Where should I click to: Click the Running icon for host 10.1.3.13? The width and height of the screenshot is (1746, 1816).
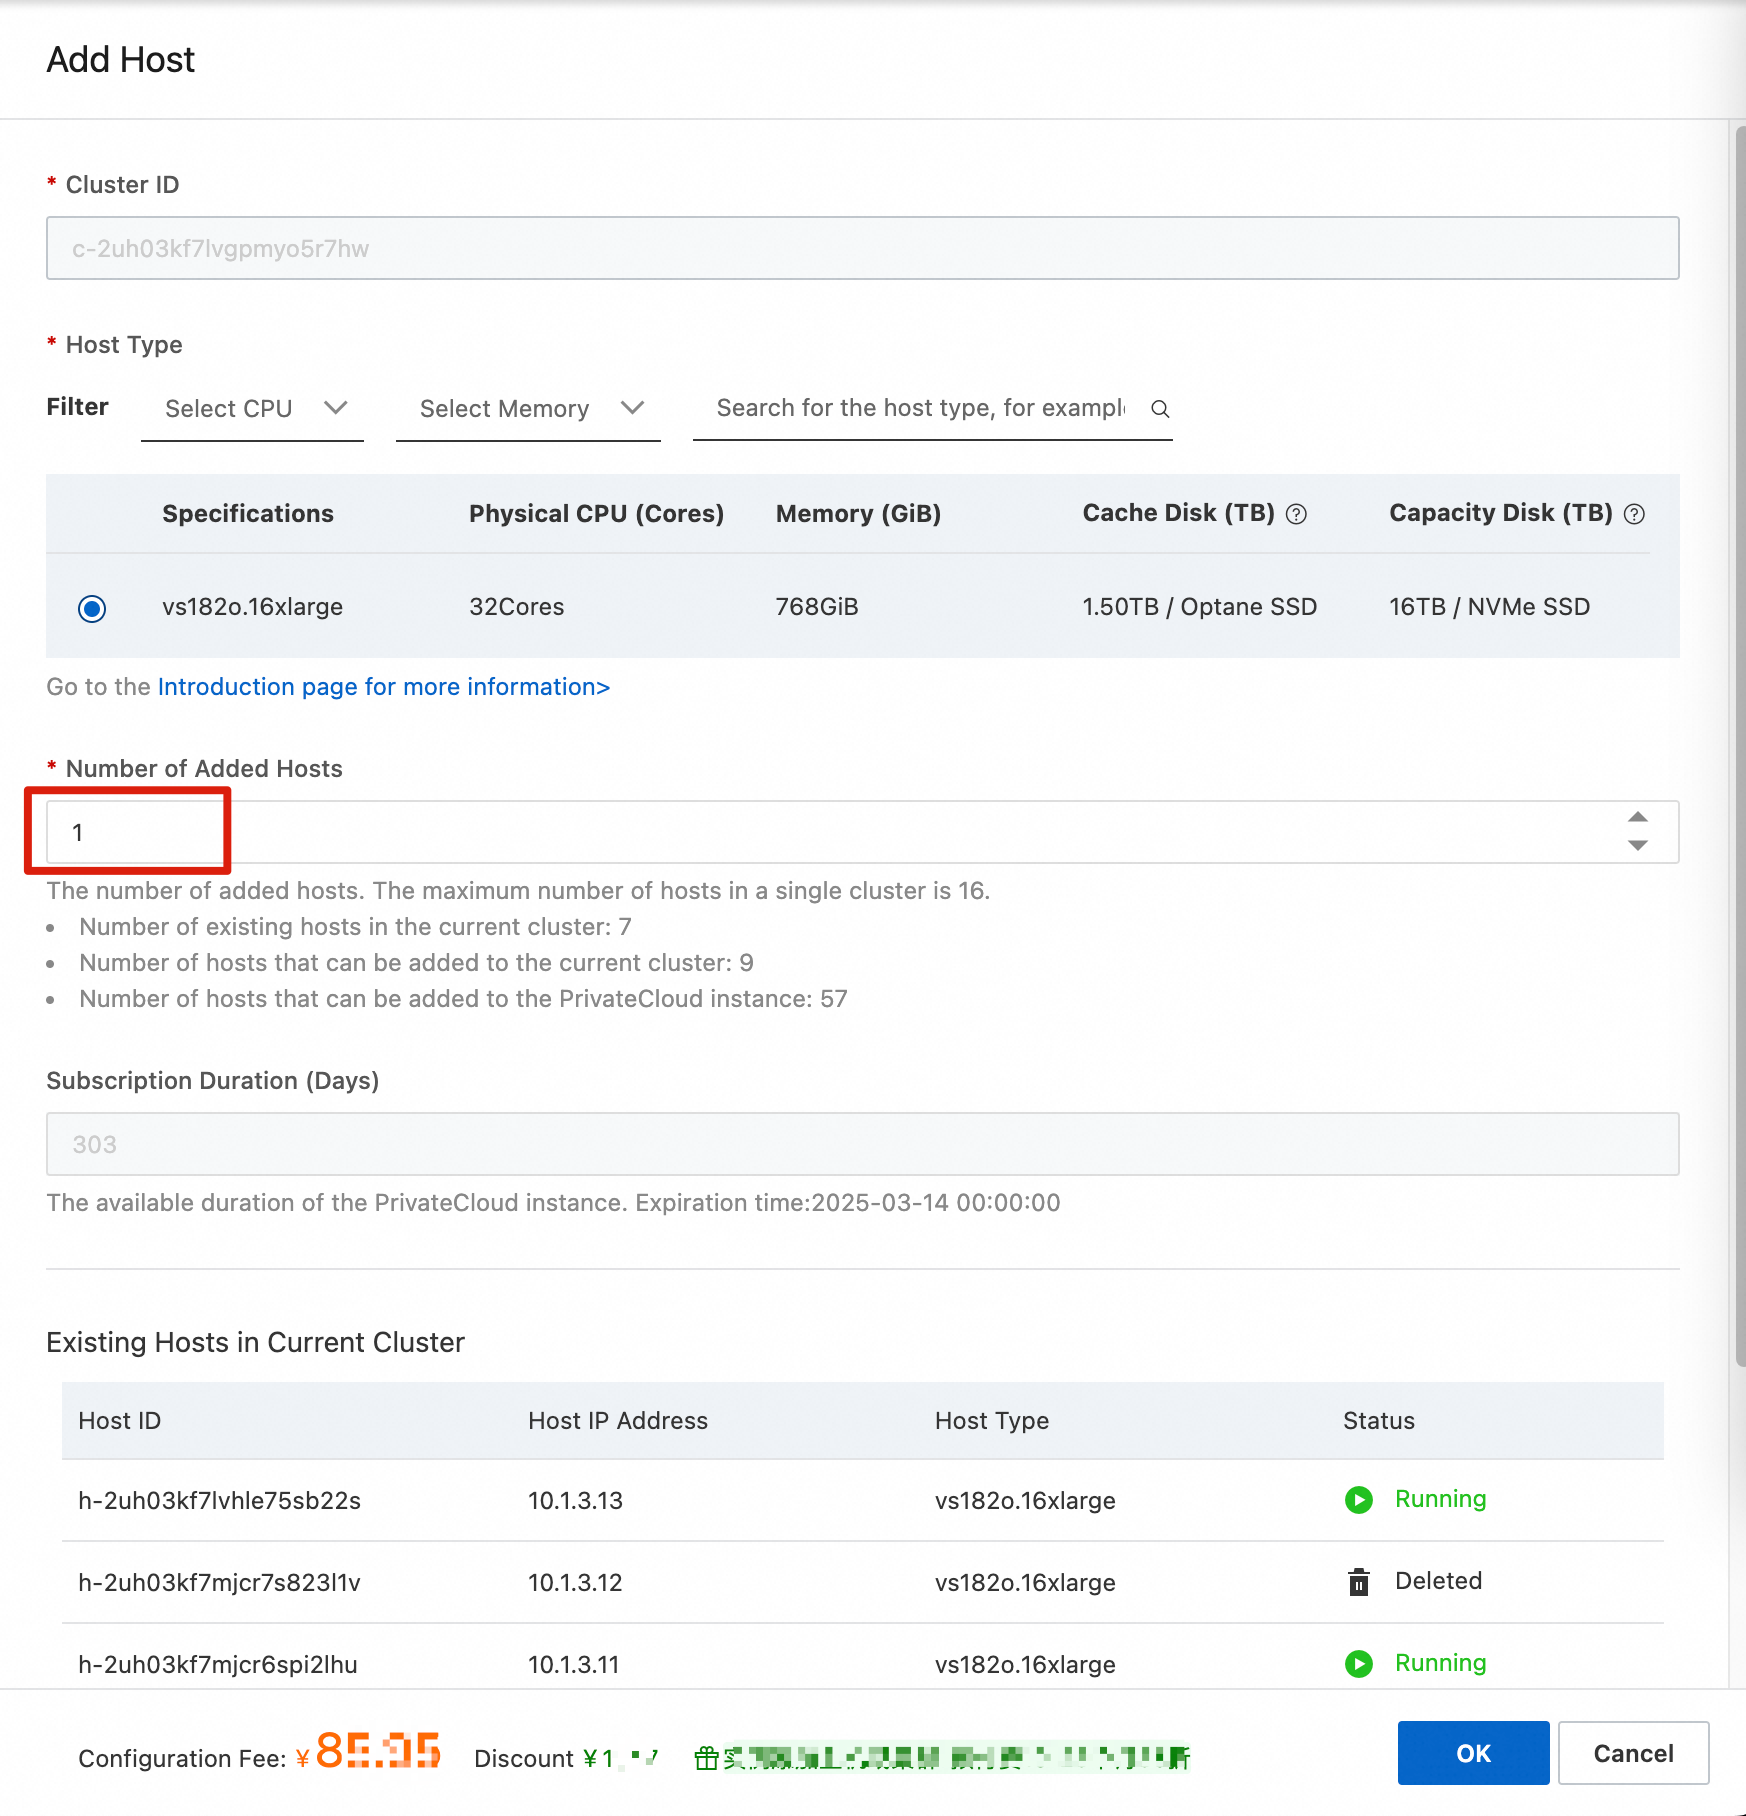(x=1359, y=1500)
